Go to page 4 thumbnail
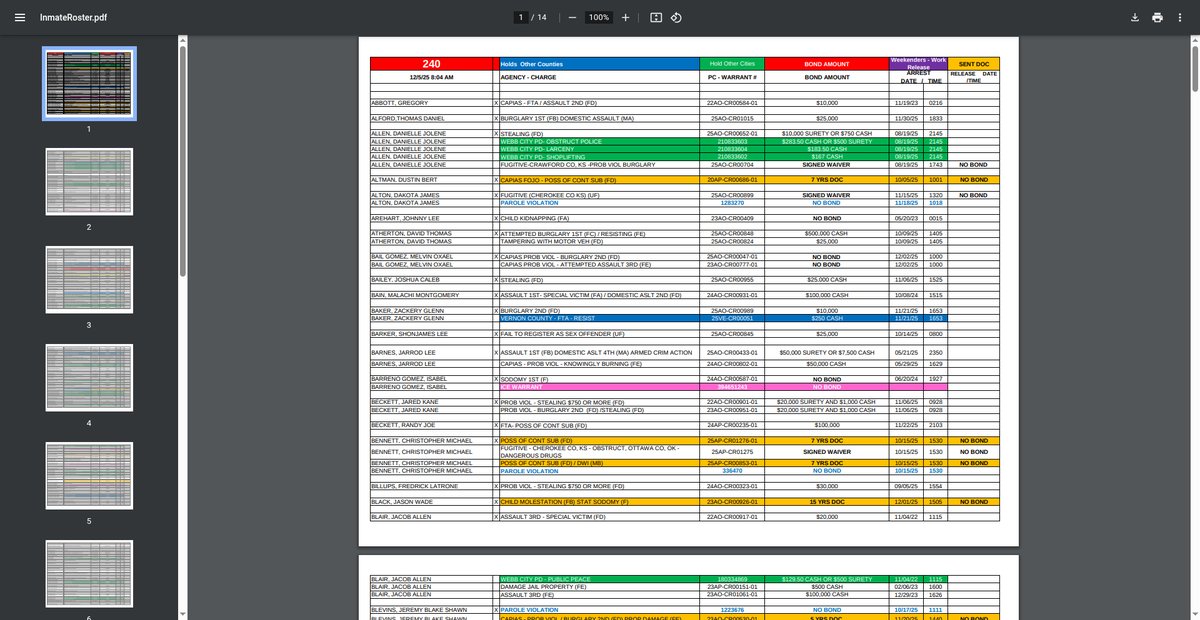The image size is (1200, 620). [x=89, y=379]
